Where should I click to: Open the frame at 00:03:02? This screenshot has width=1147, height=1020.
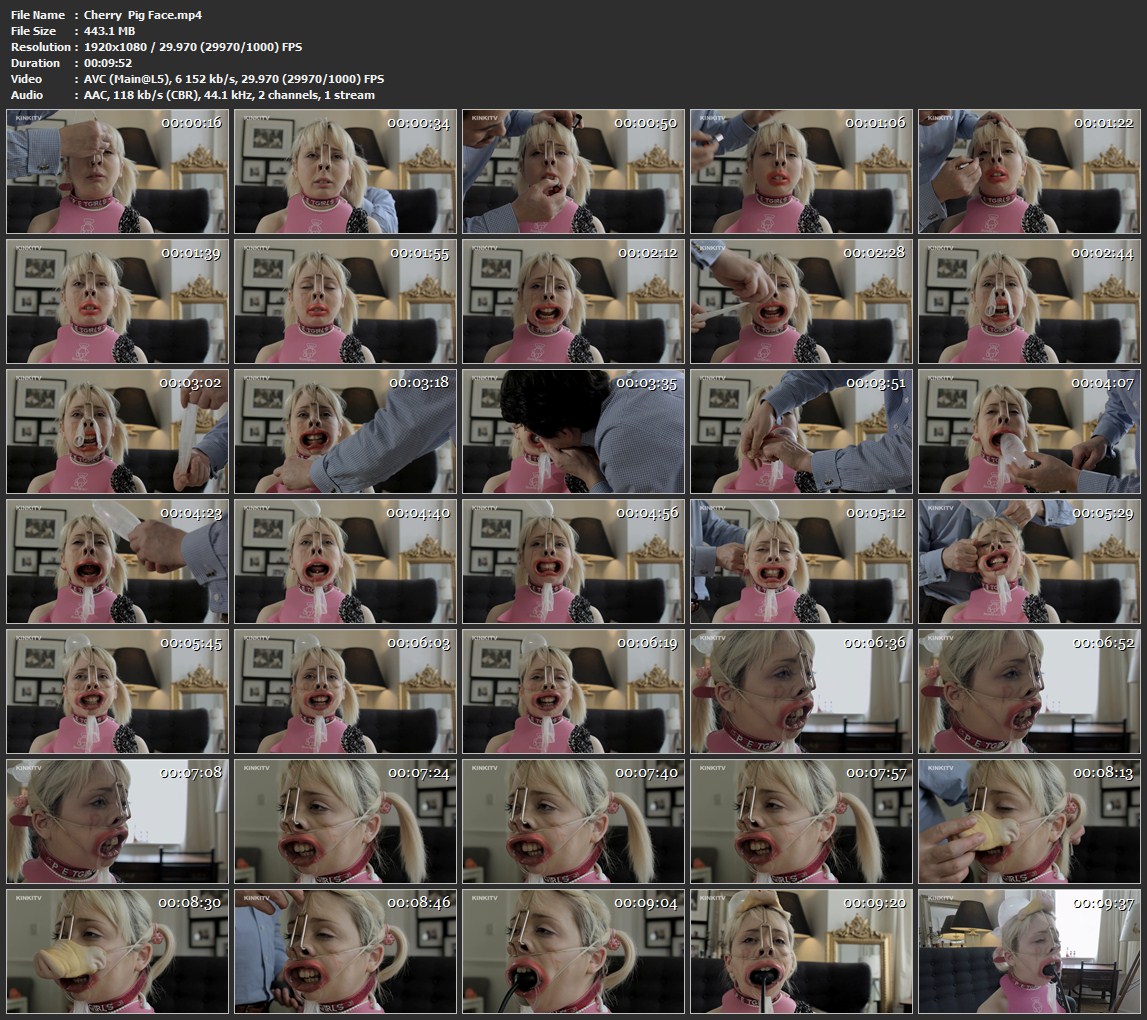(117, 431)
